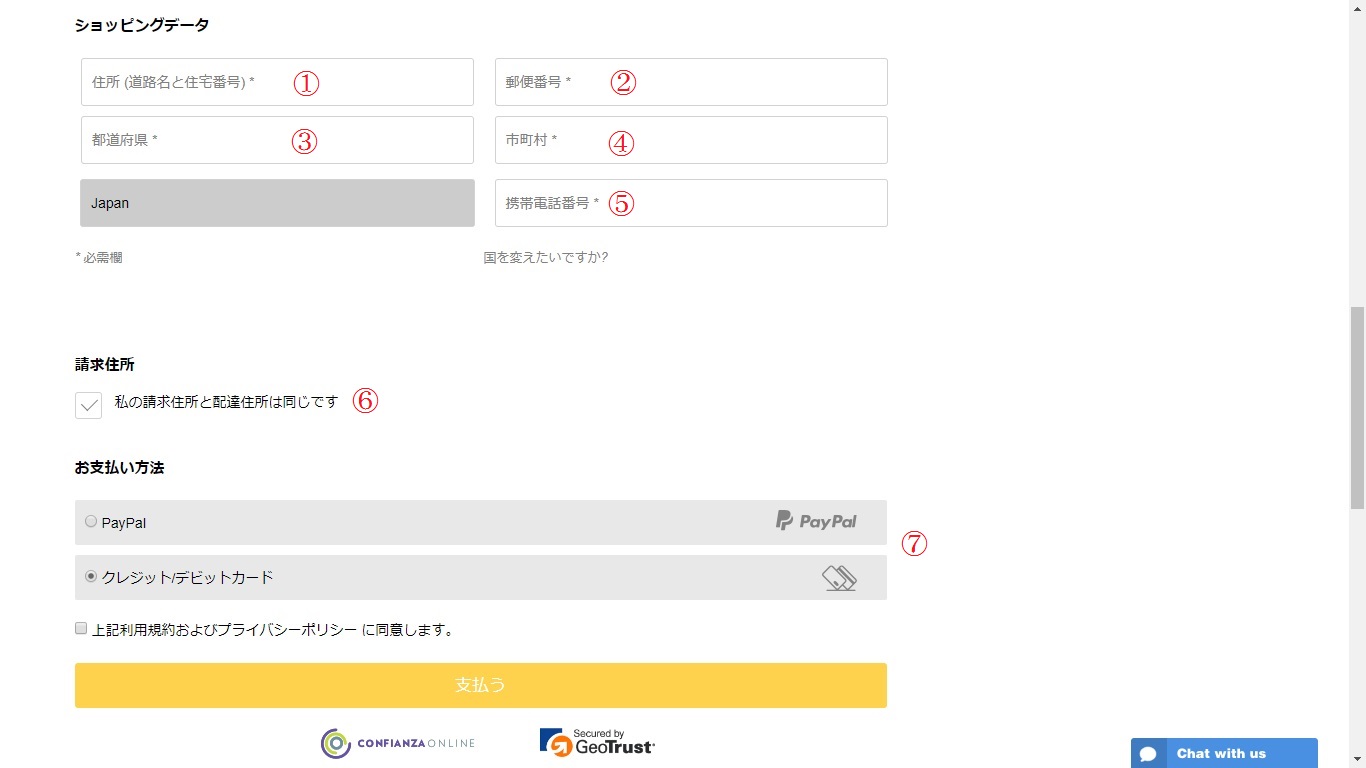Click the 携帯電話番号 phone number field
Image resolution: width=1366 pixels, height=768 pixels.
pos(691,203)
